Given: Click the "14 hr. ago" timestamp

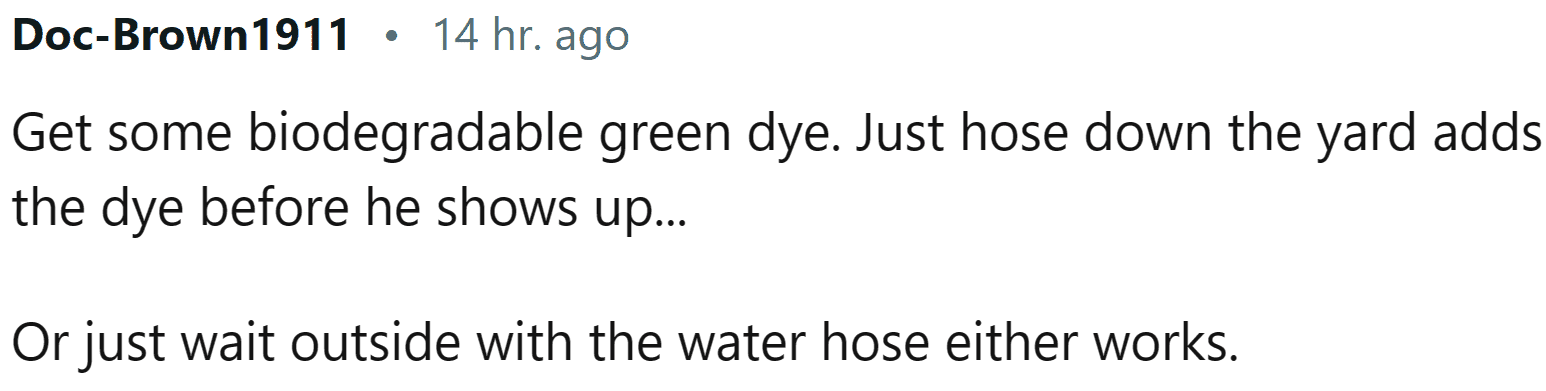Looking at the screenshot, I should point(531,37).
